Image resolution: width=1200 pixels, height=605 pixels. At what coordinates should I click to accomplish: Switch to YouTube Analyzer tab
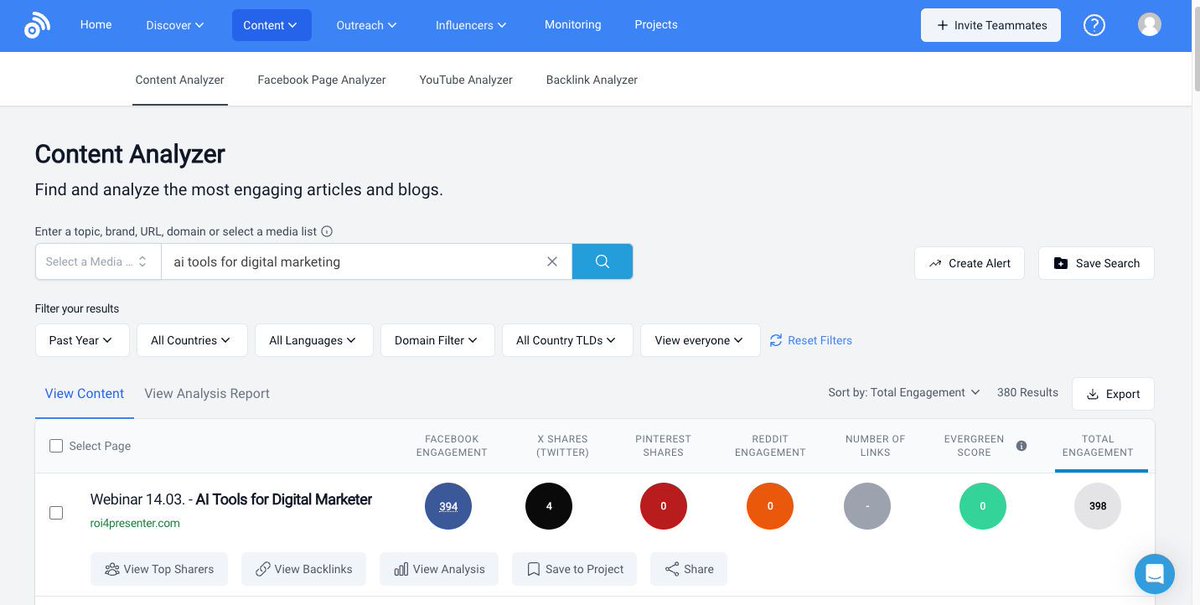[x=466, y=79]
